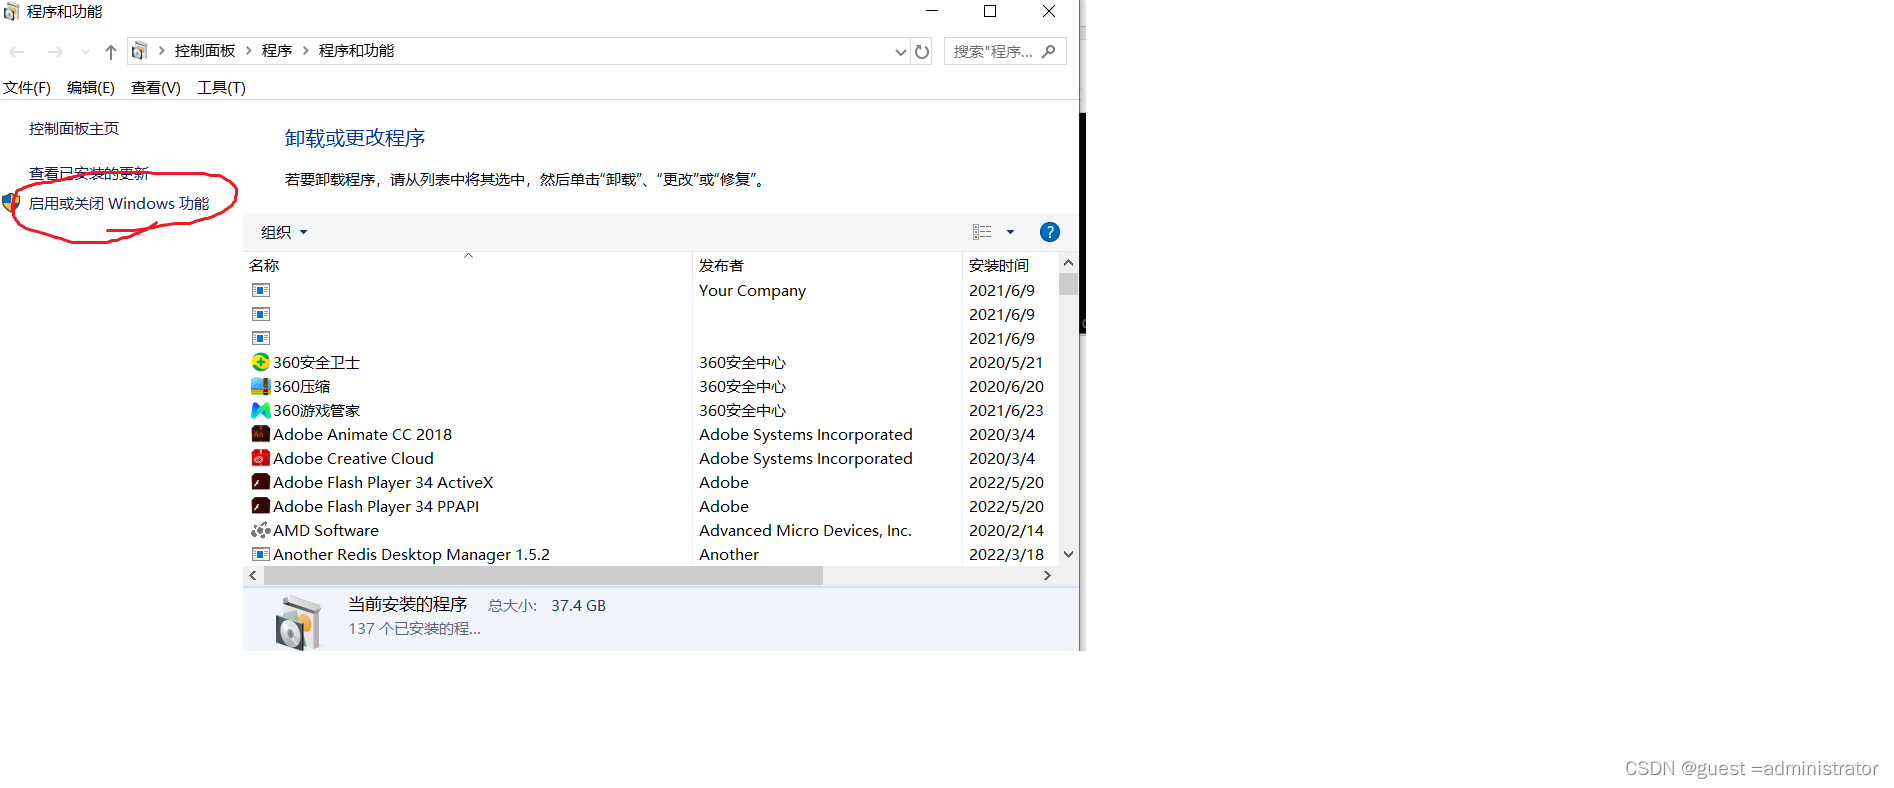This screenshot has width=1894, height=788.
Task: Select Another Redis Desktop Manager 1.5.2 name
Action: pyautogui.click(x=411, y=554)
